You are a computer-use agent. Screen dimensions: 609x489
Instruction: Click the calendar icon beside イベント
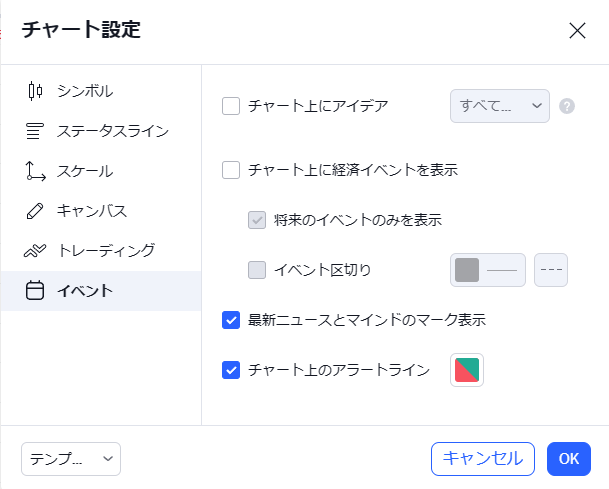click(x=35, y=291)
